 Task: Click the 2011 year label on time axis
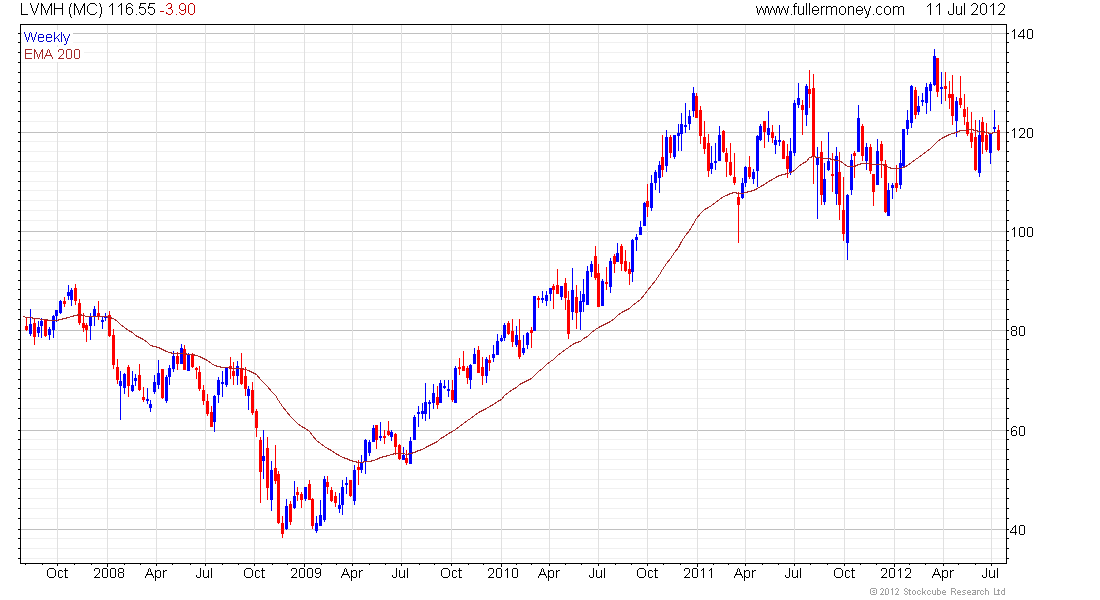pos(699,573)
